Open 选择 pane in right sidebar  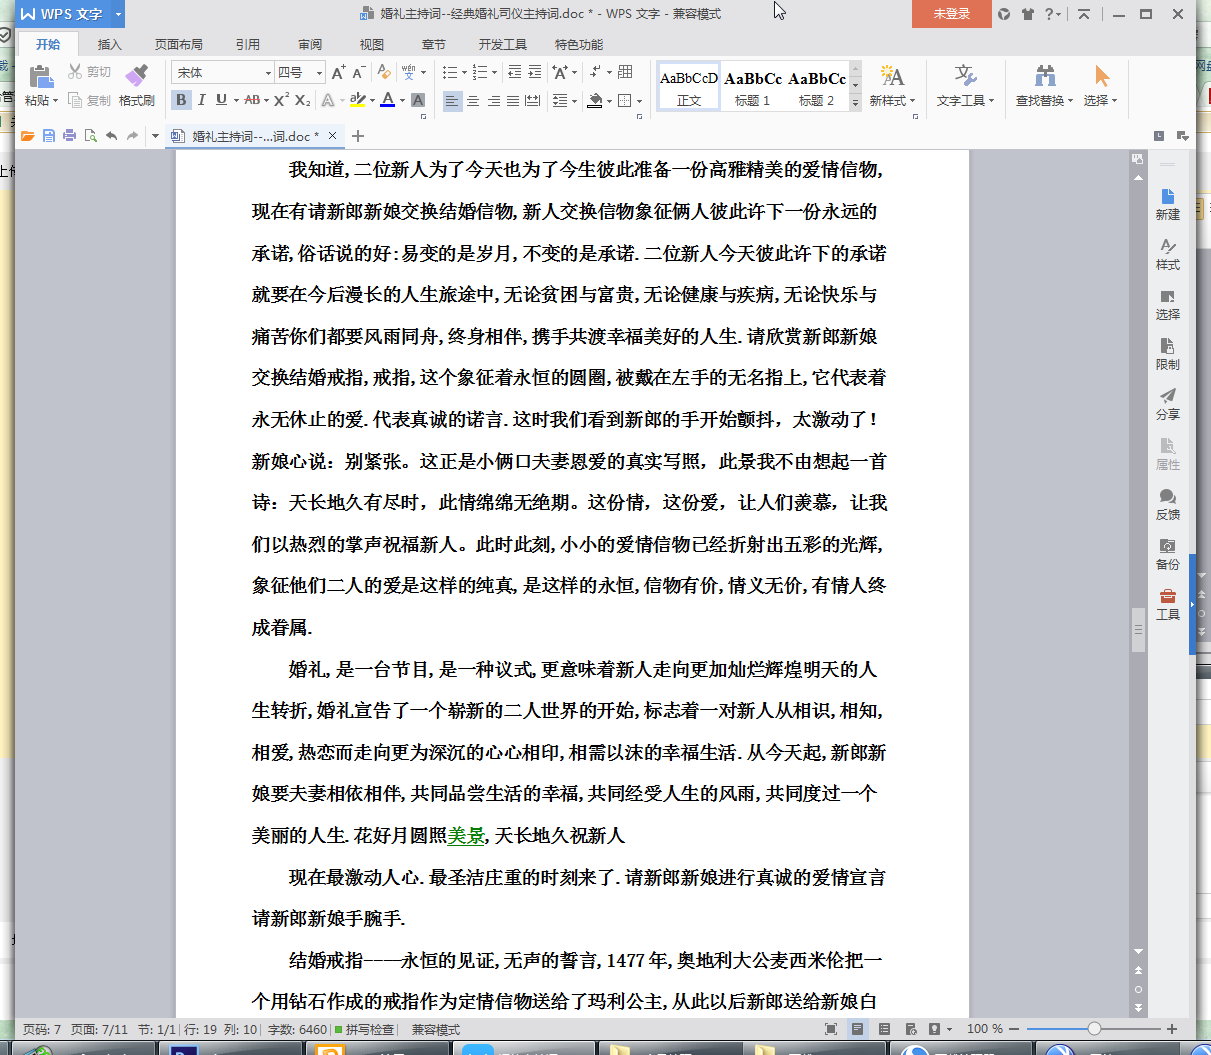click(1167, 304)
